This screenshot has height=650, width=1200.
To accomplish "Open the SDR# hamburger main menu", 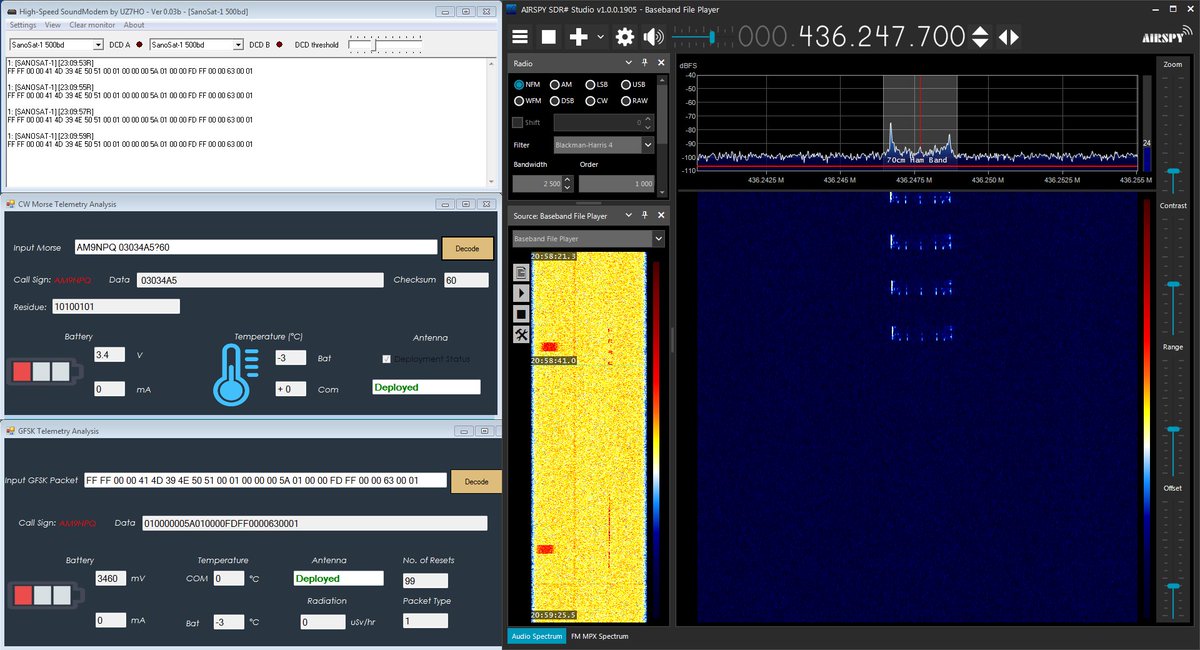I will coord(520,37).
